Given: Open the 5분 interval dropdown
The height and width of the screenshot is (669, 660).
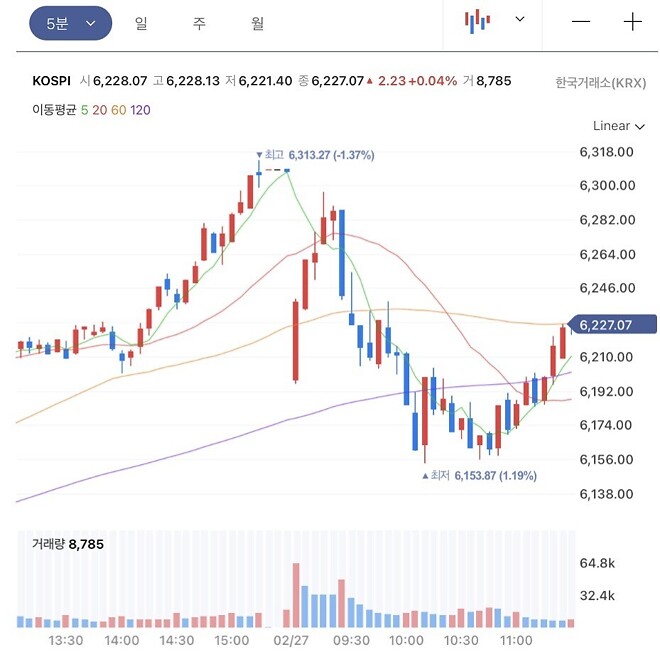Looking at the screenshot, I should pyautogui.click(x=70, y=23).
